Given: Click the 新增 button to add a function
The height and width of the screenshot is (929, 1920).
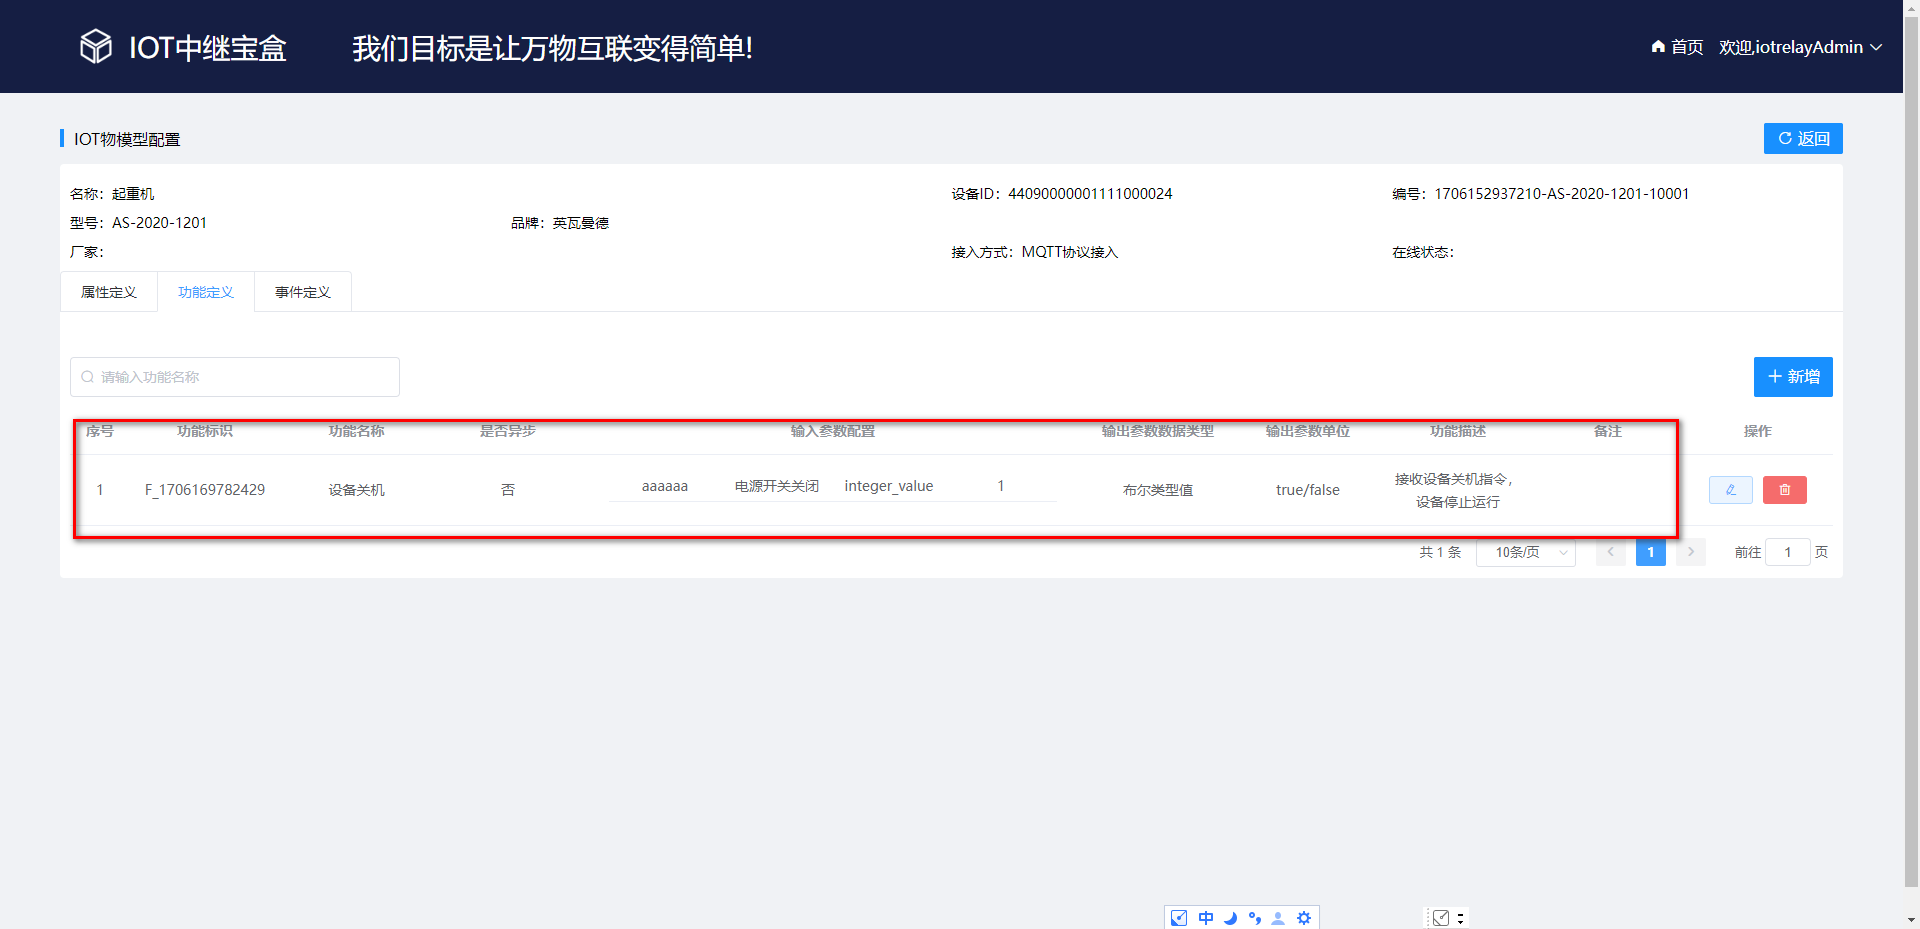Looking at the screenshot, I should click(1793, 377).
